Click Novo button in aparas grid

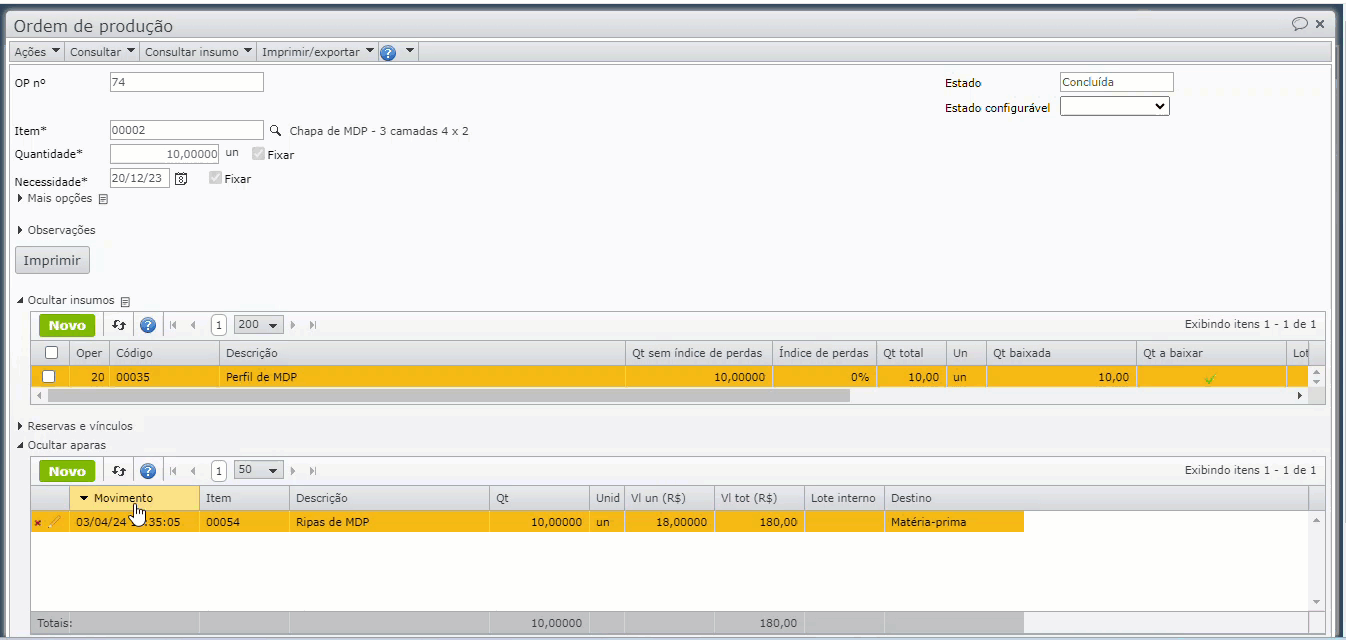click(67, 471)
